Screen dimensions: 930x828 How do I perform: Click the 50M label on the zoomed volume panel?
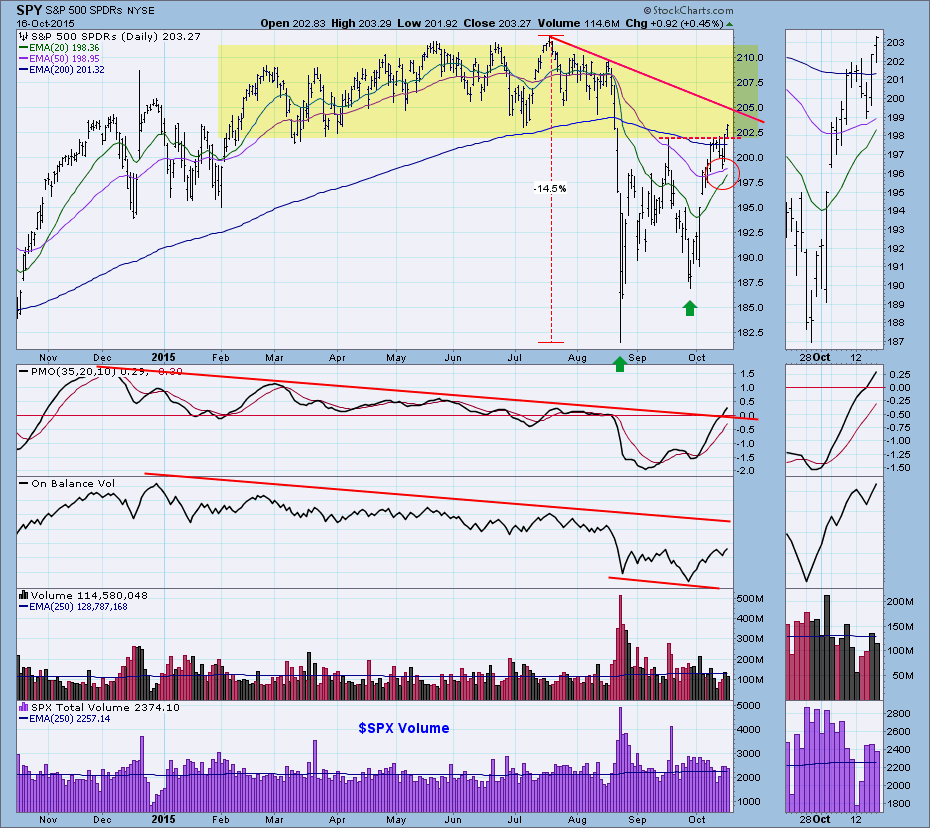click(x=903, y=676)
